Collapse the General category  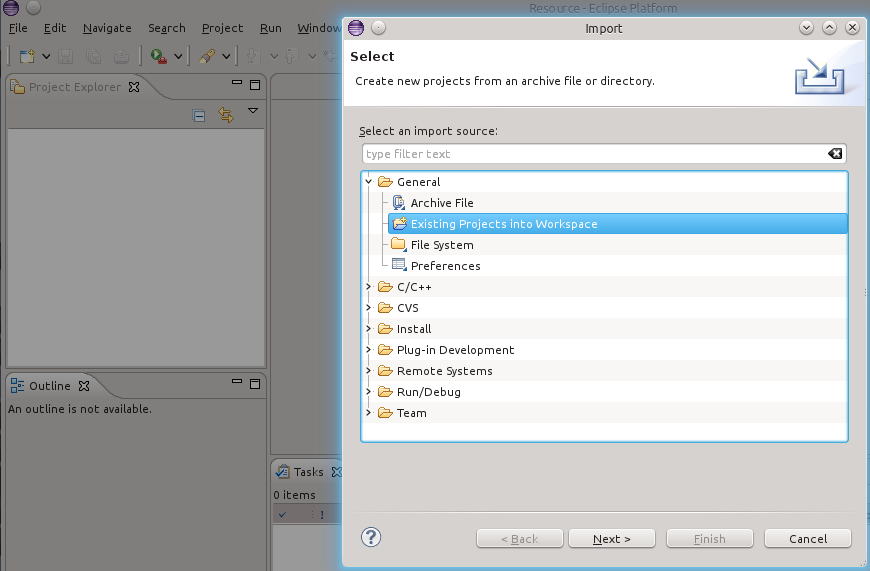click(x=369, y=182)
